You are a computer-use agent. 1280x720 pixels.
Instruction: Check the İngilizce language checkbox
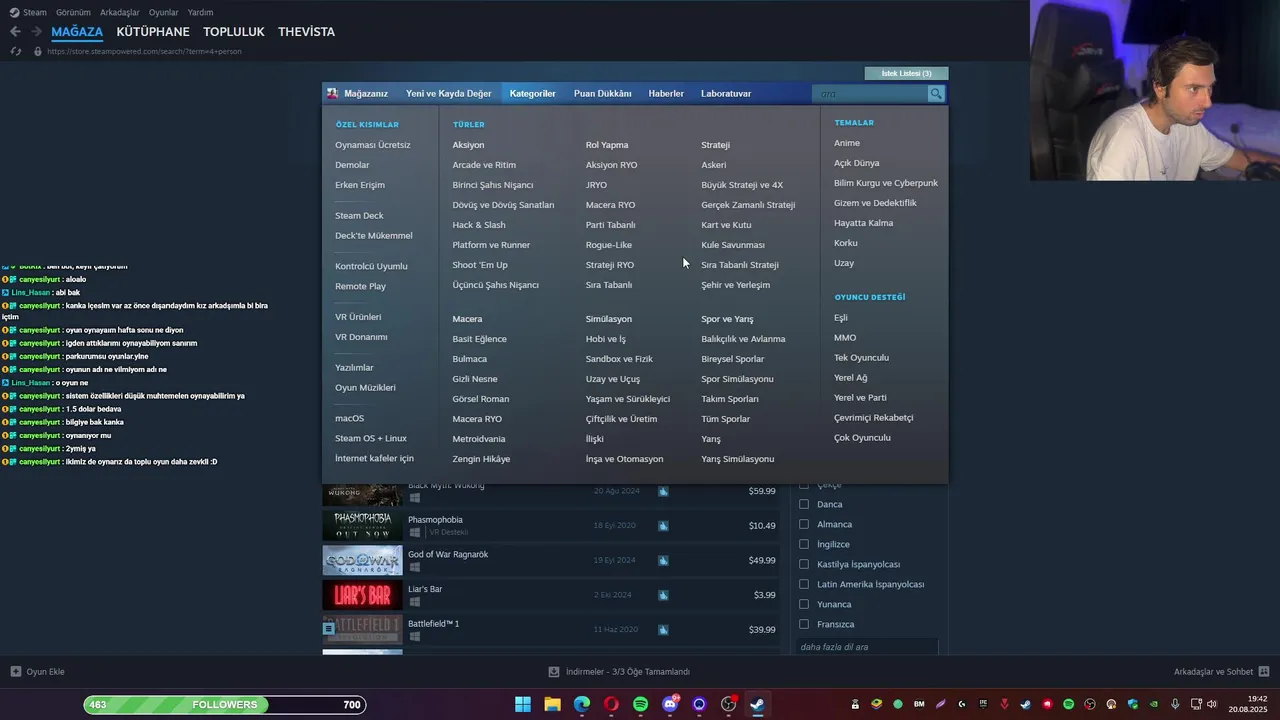pyautogui.click(x=803, y=544)
